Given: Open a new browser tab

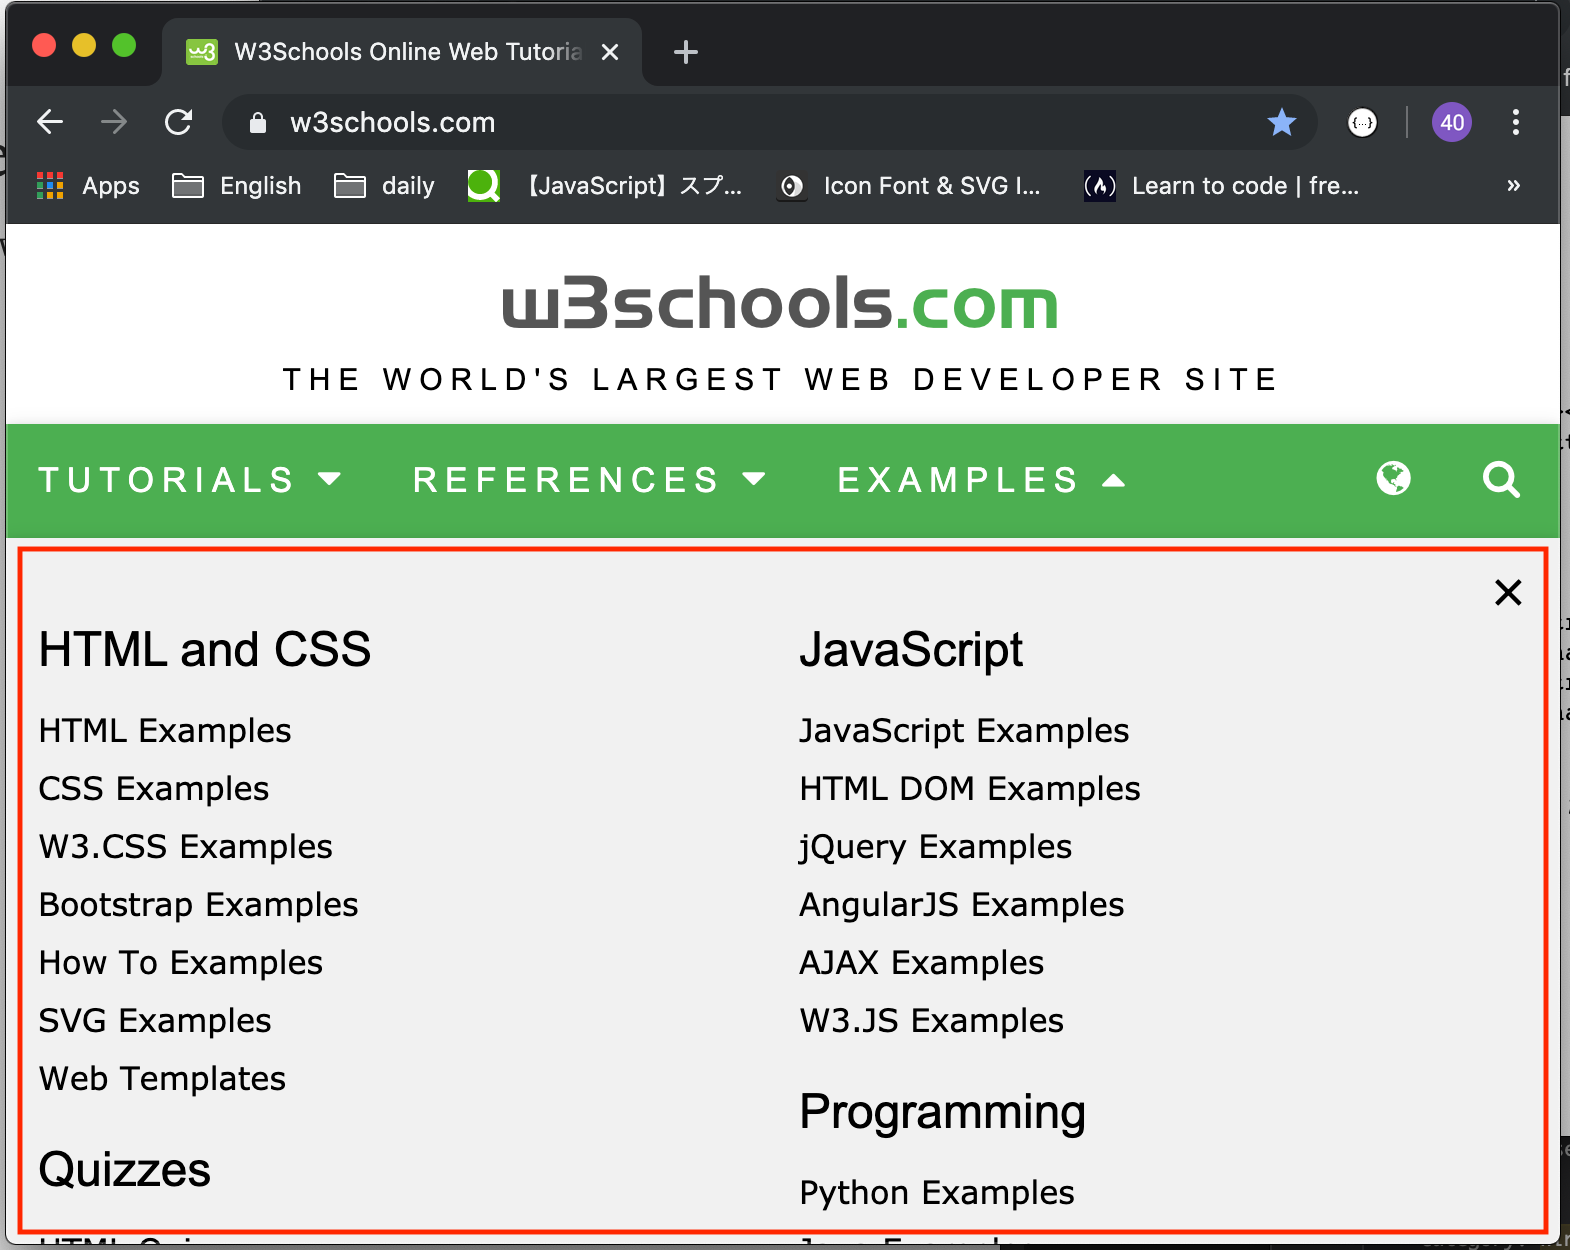Looking at the screenshot, I should coord(686,52).
